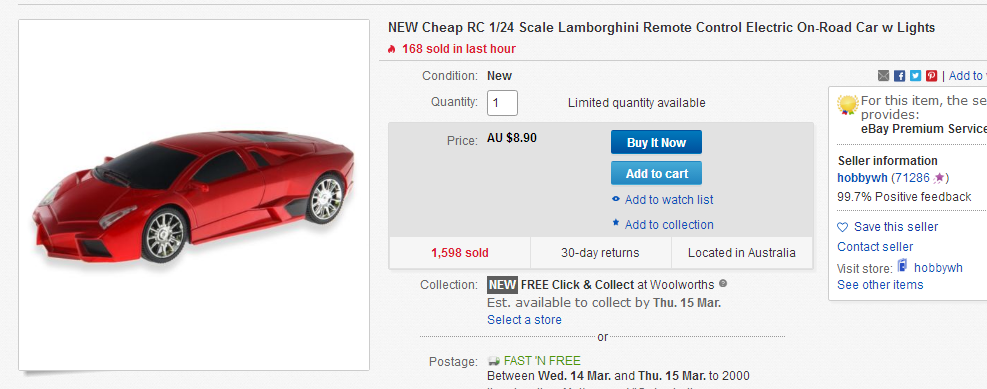Share listing on Facebook icon

tap(900, 76)
